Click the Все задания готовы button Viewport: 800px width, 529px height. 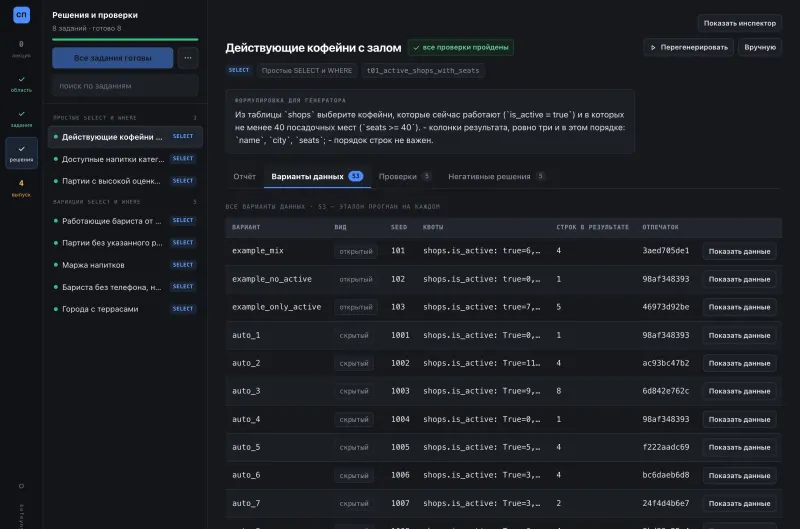coord(112,58)
